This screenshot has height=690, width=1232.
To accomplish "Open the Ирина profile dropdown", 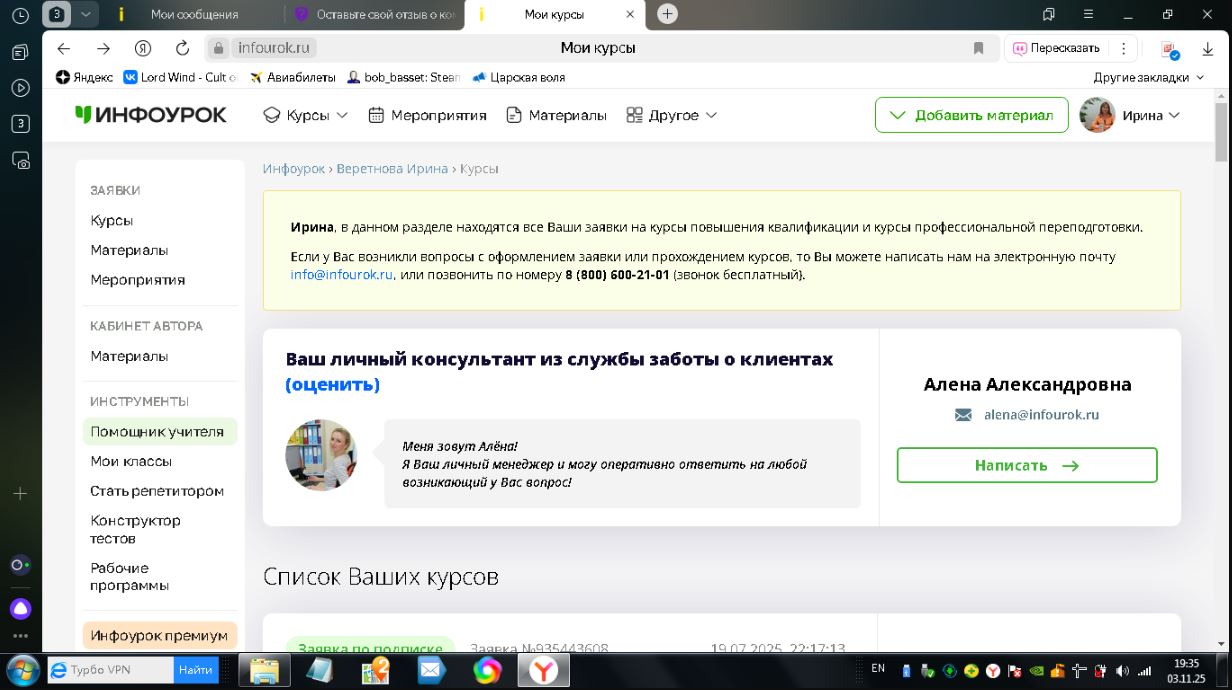I will [x=1131, y=115].
